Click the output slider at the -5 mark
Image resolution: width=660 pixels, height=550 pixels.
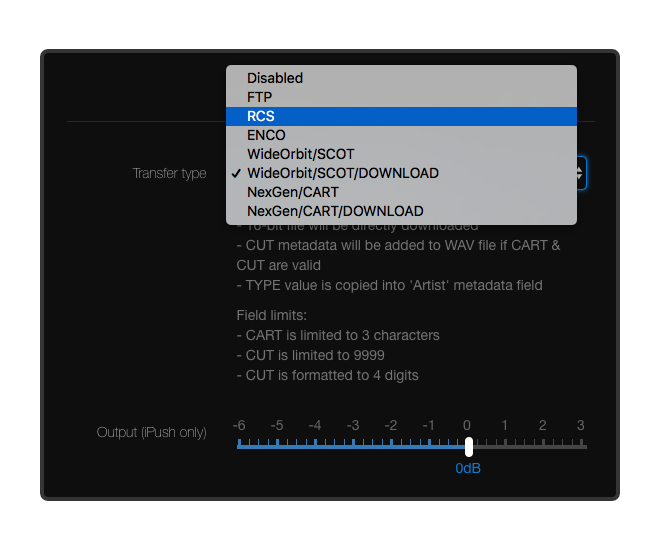pos(277,445)
